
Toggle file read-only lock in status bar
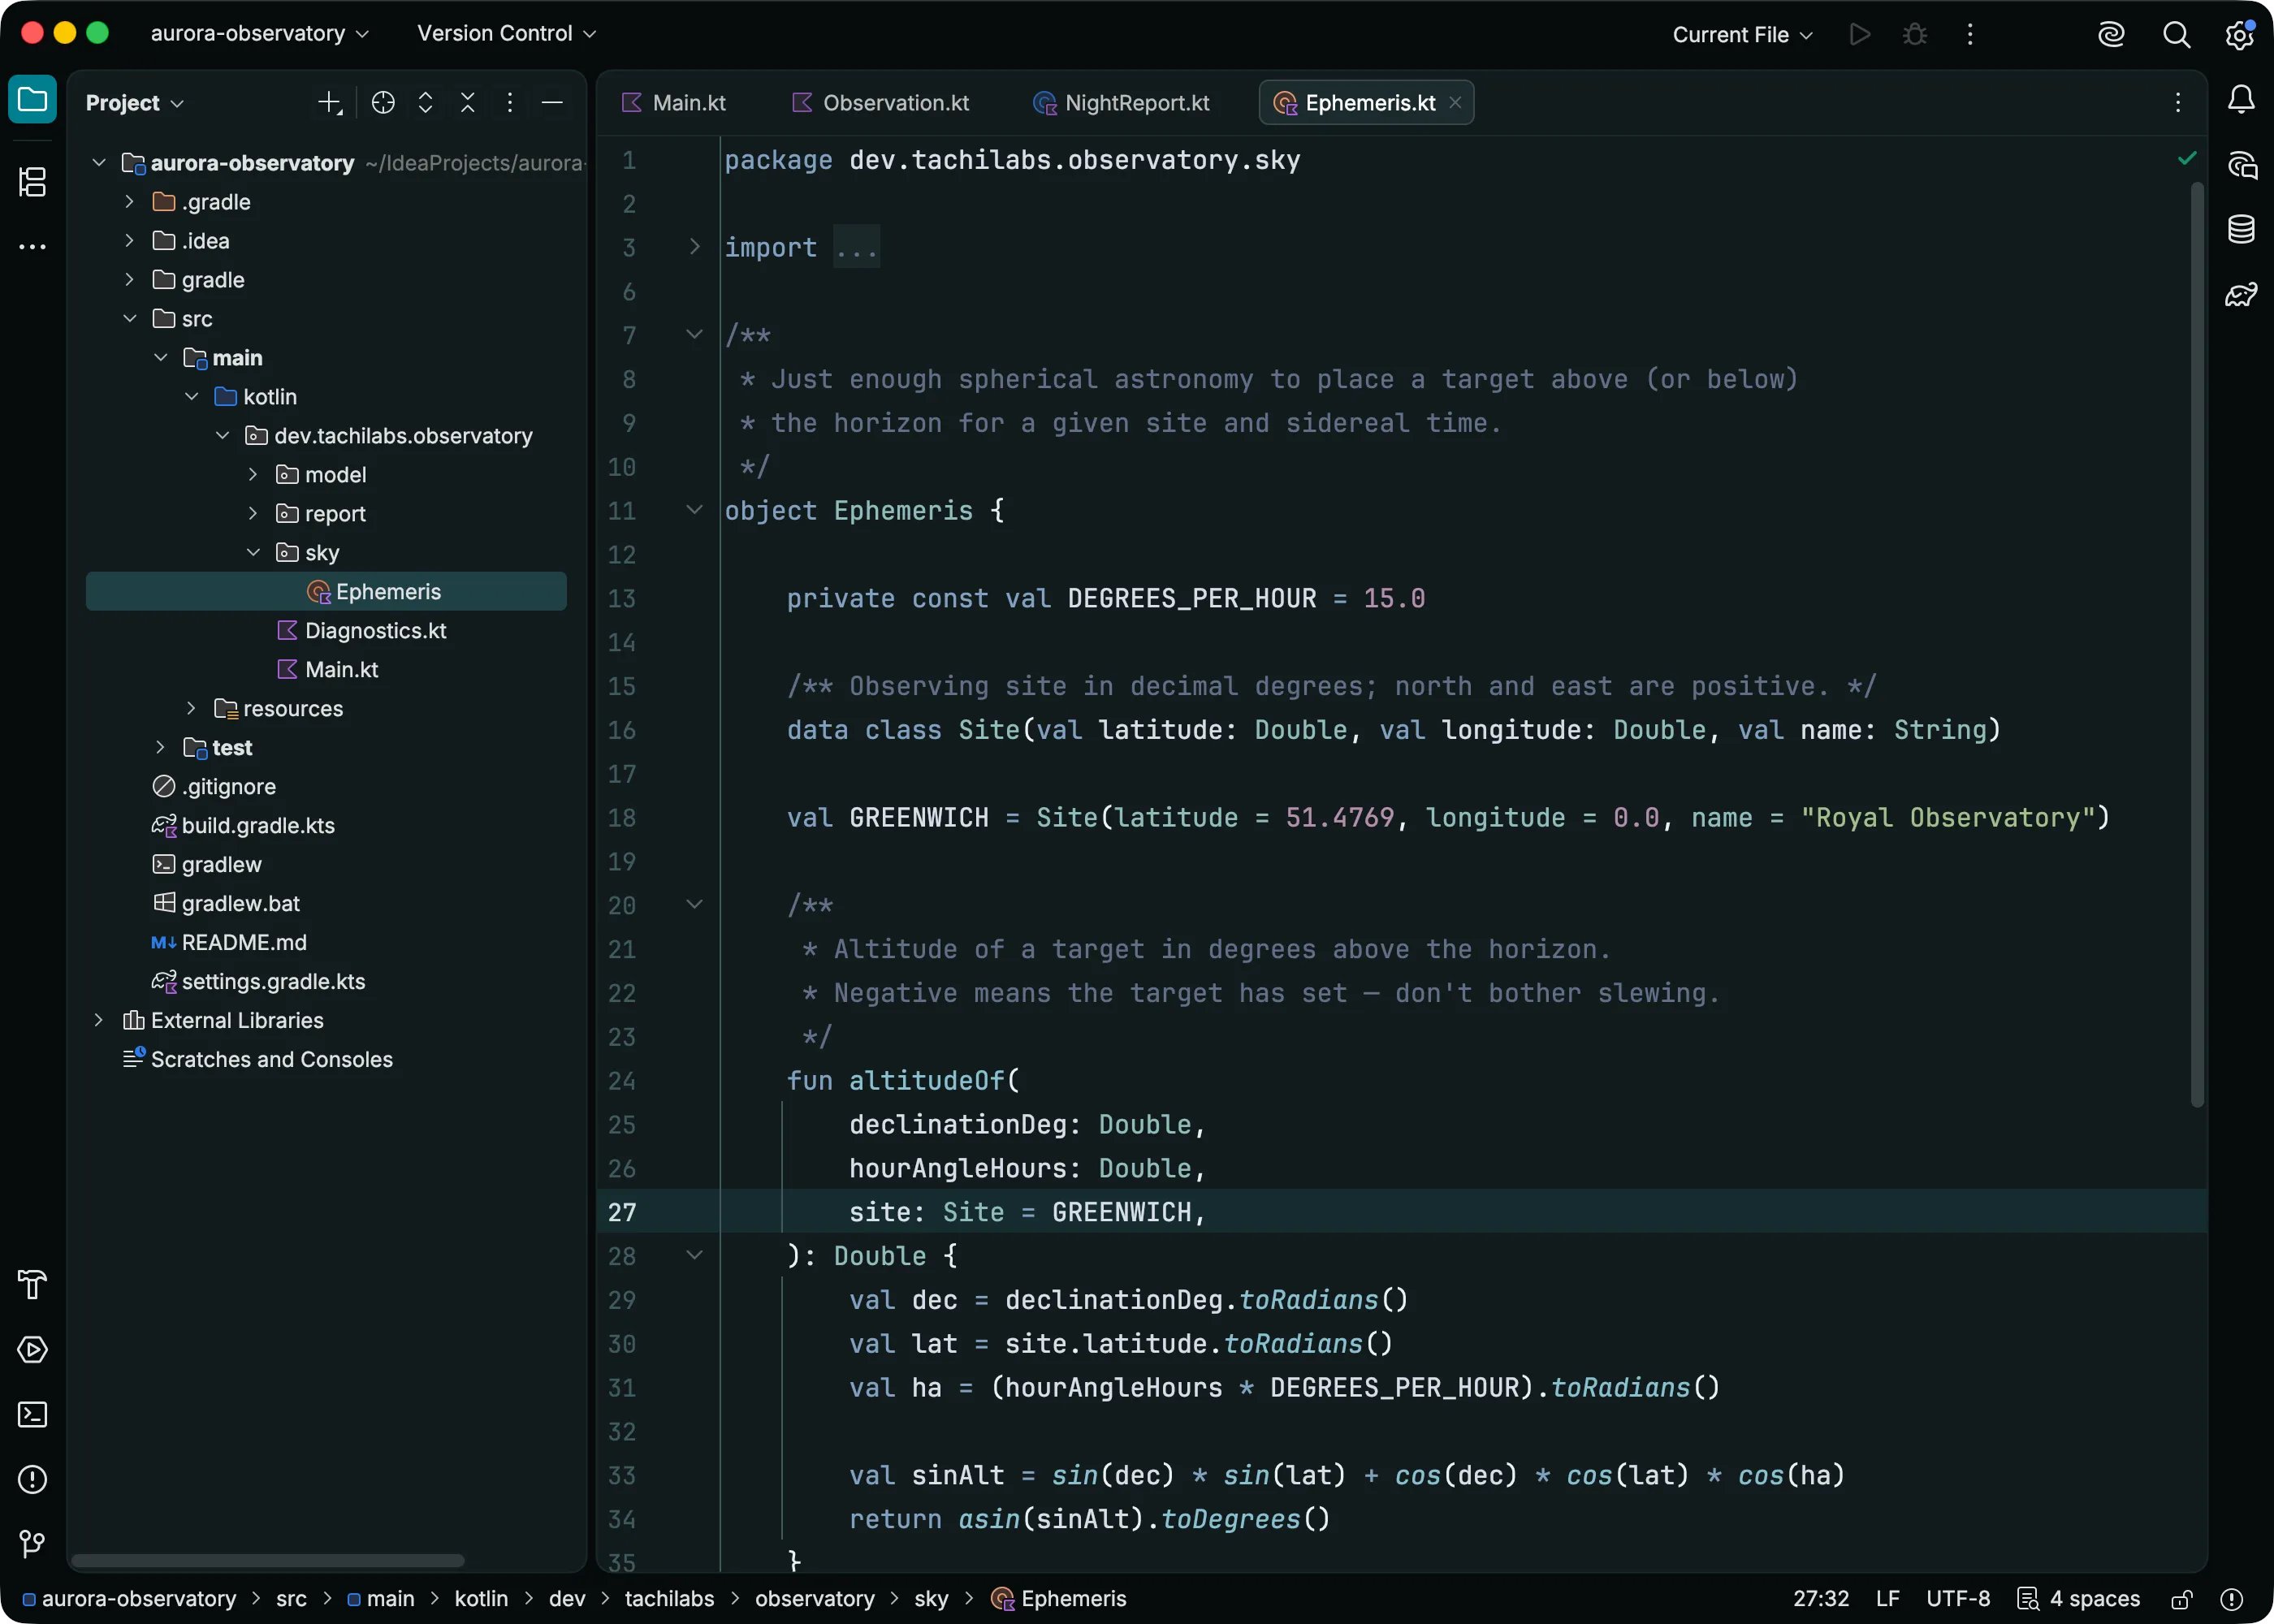pos(2183,1600)
